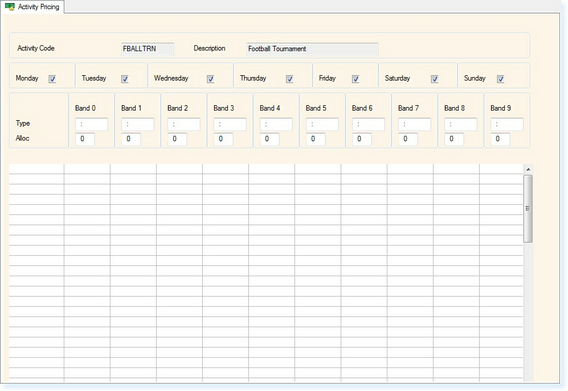Select the Activity Pricing tab

[x=33, y=7]
